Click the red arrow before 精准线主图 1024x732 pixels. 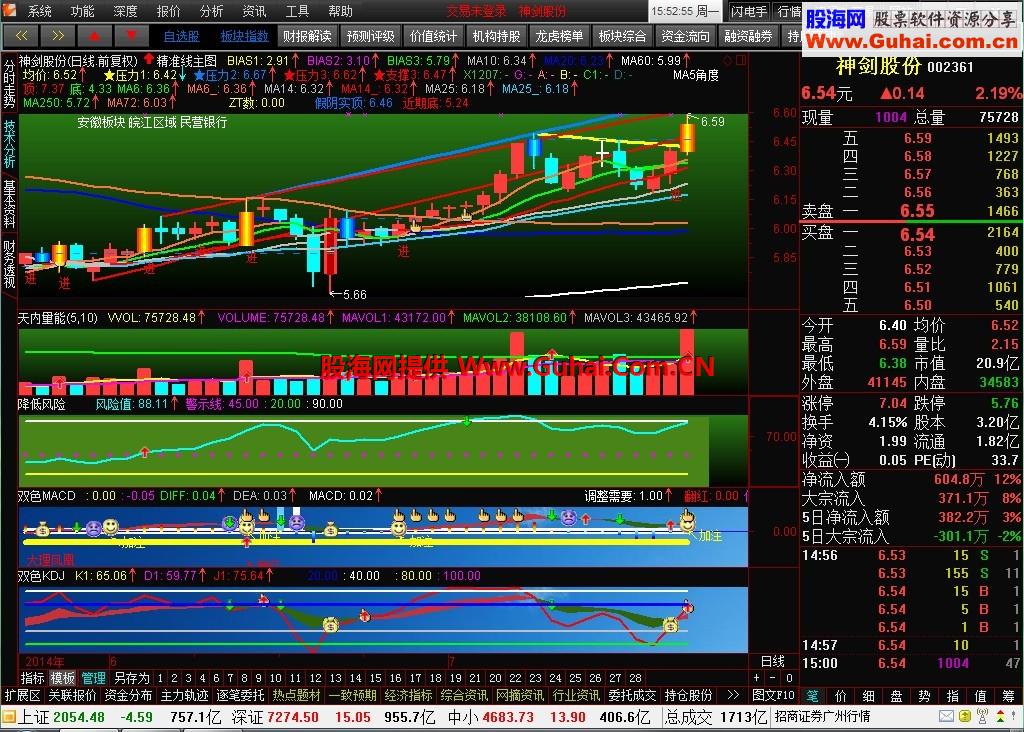tap(148, 59)
